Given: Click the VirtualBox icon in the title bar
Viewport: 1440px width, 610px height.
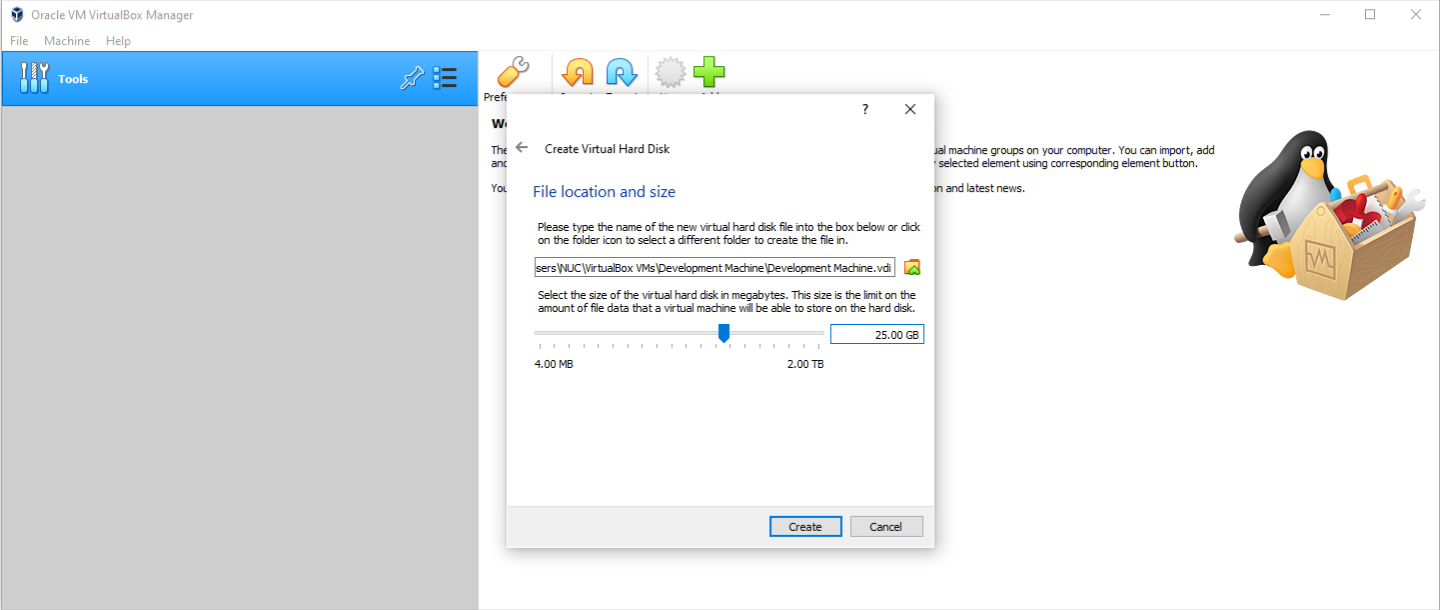Looking at the screenshot, I should (x=17, y=15).
